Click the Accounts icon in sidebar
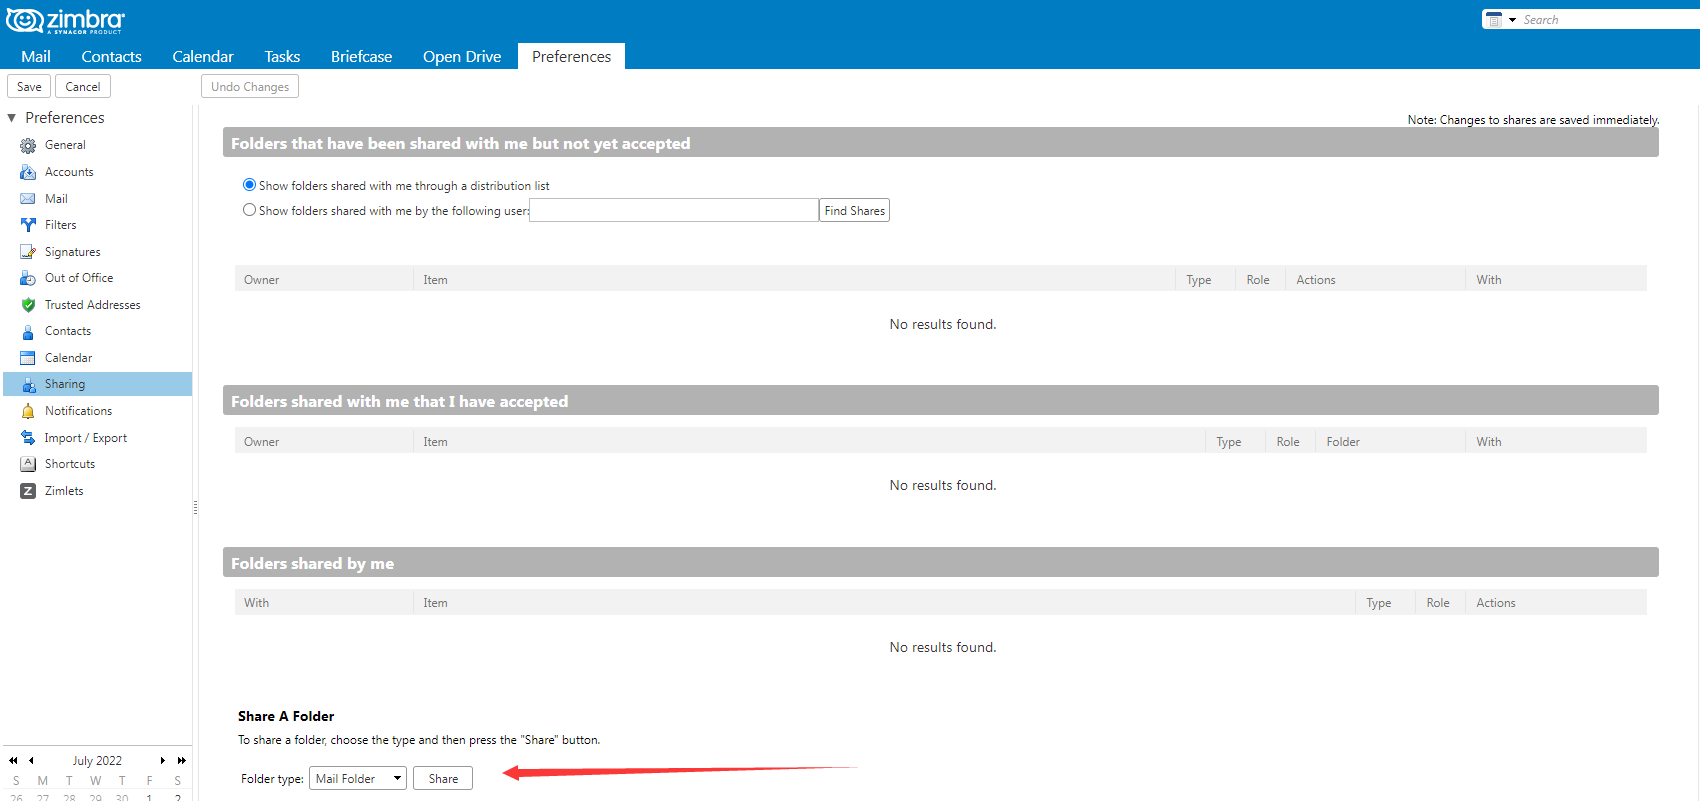 28,172
